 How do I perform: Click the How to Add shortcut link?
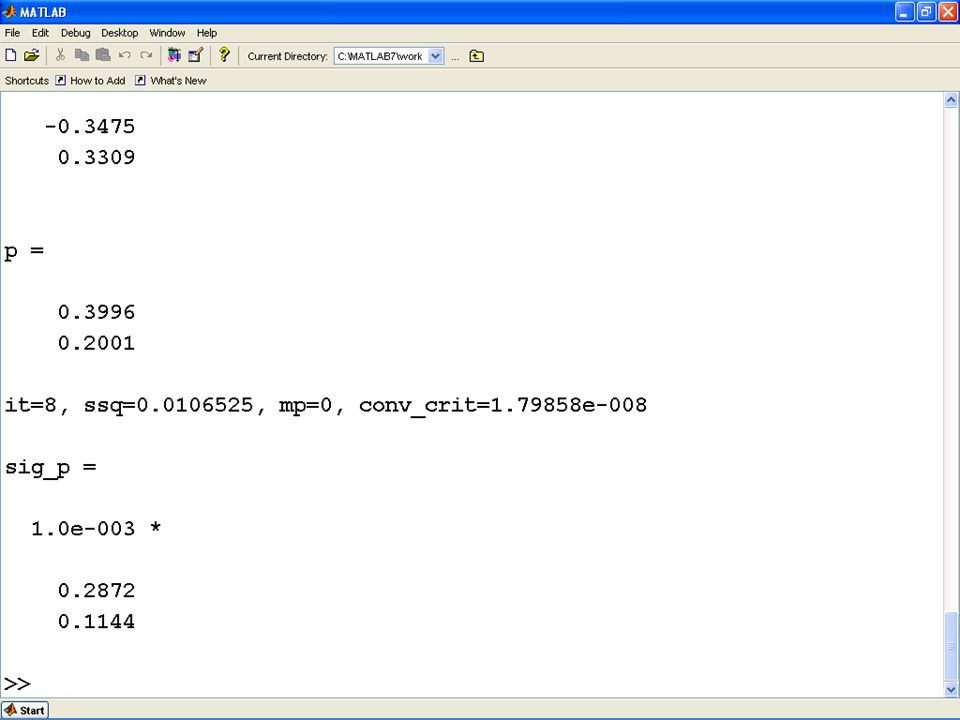(x=97, y=81)
